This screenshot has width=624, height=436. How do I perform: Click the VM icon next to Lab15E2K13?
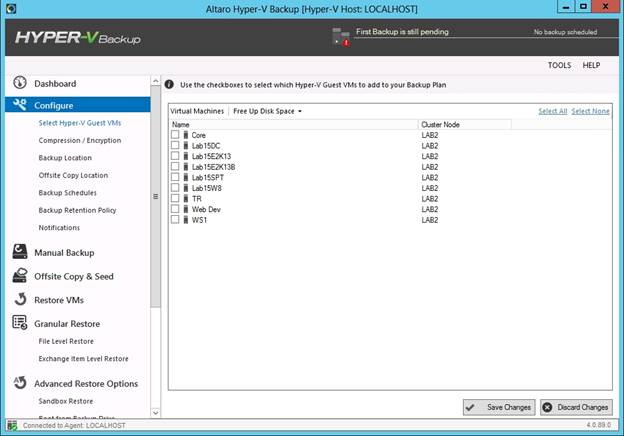pyautogui.click(x=186, y=156)
